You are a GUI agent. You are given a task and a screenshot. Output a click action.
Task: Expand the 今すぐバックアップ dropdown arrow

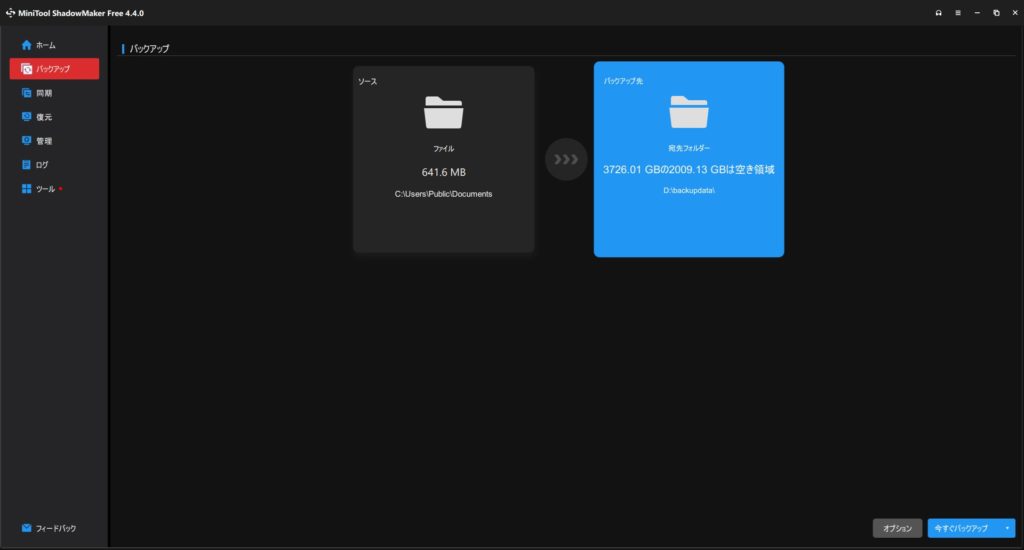(x=1007, y=528)
